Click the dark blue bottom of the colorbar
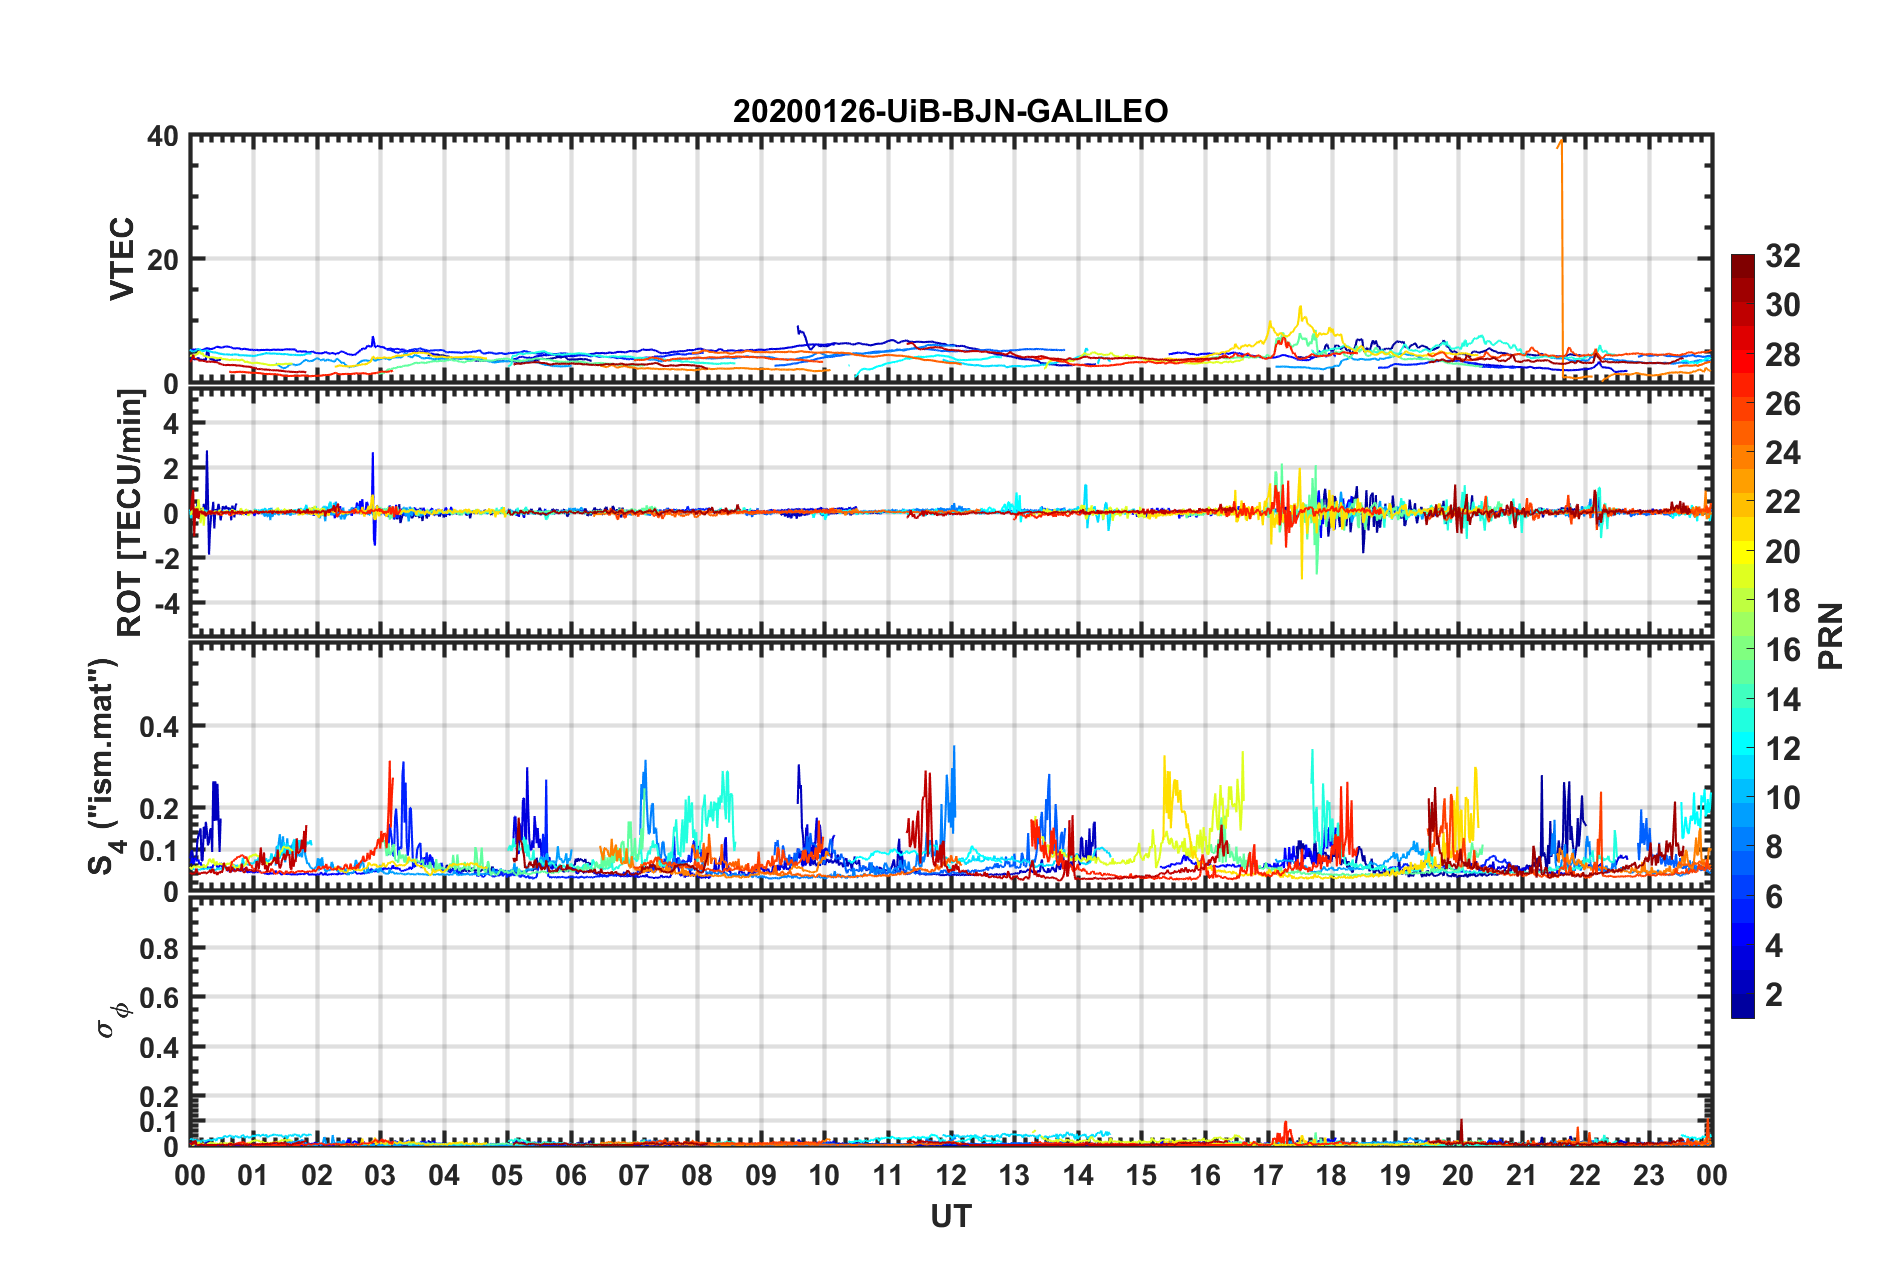The image size is (1902, 1272). click(x=1743, y=1007)
